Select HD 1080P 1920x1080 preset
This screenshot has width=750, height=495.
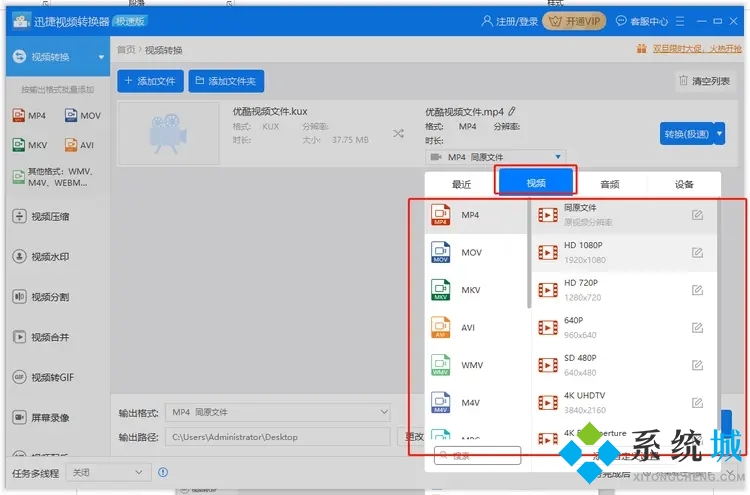624,253
